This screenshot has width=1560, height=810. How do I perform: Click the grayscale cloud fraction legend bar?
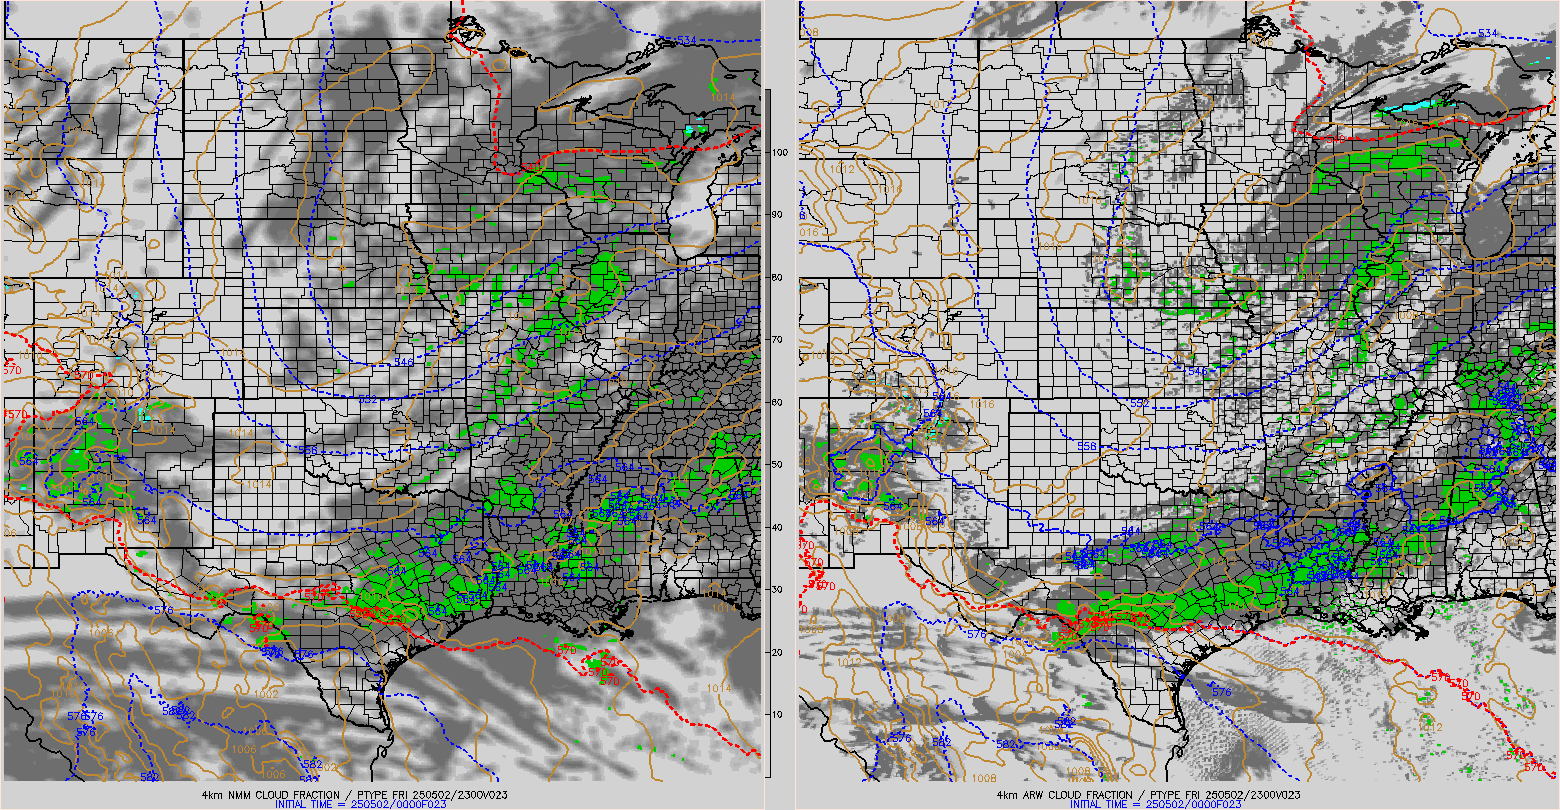[x=766, y=433]
